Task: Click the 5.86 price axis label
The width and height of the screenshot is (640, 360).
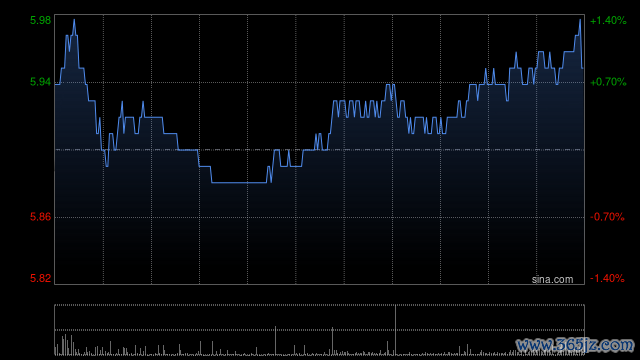Action: coord(40,217)
